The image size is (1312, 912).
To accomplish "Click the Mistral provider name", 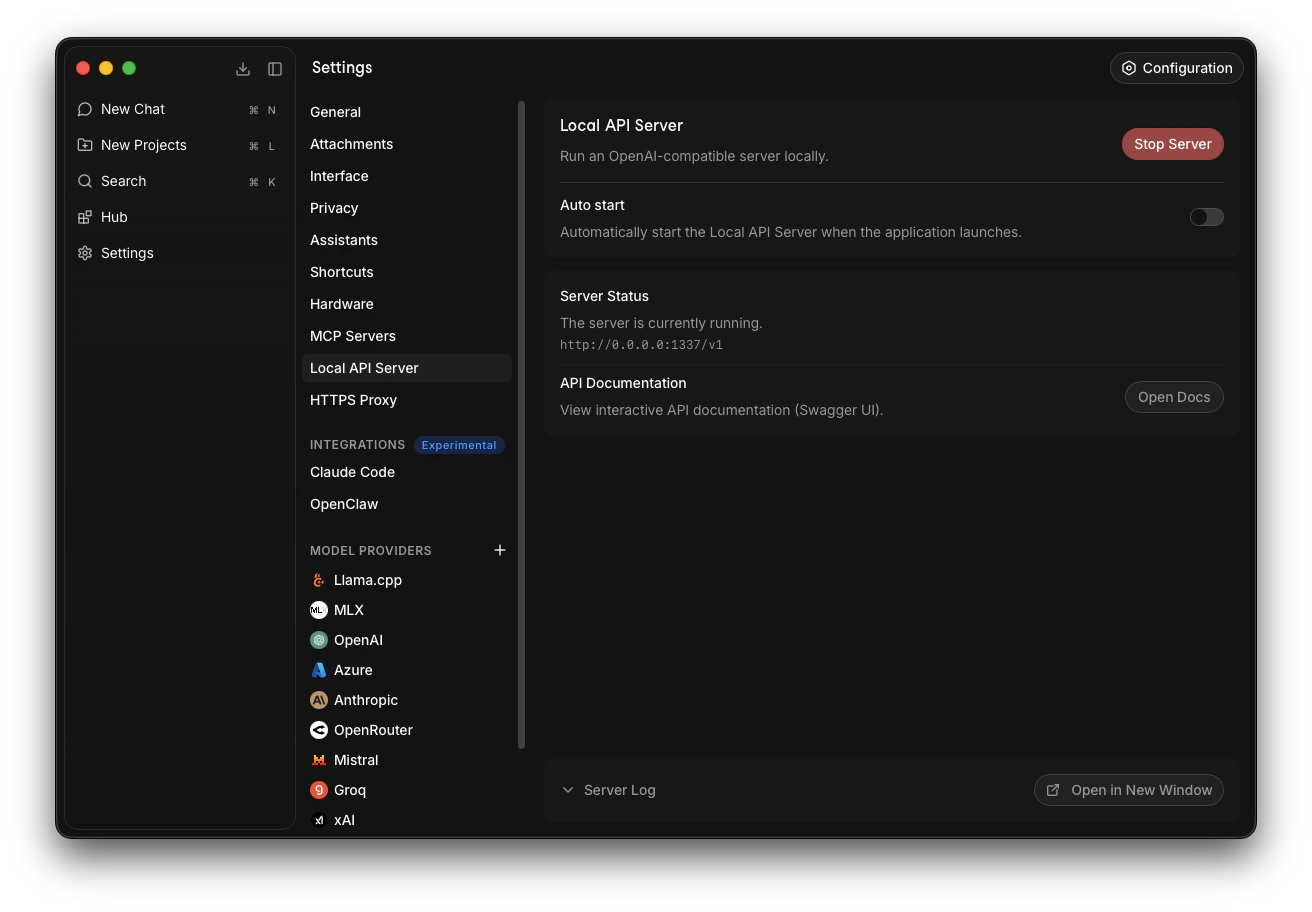I will pyautogui.click(x=356, y=760).
